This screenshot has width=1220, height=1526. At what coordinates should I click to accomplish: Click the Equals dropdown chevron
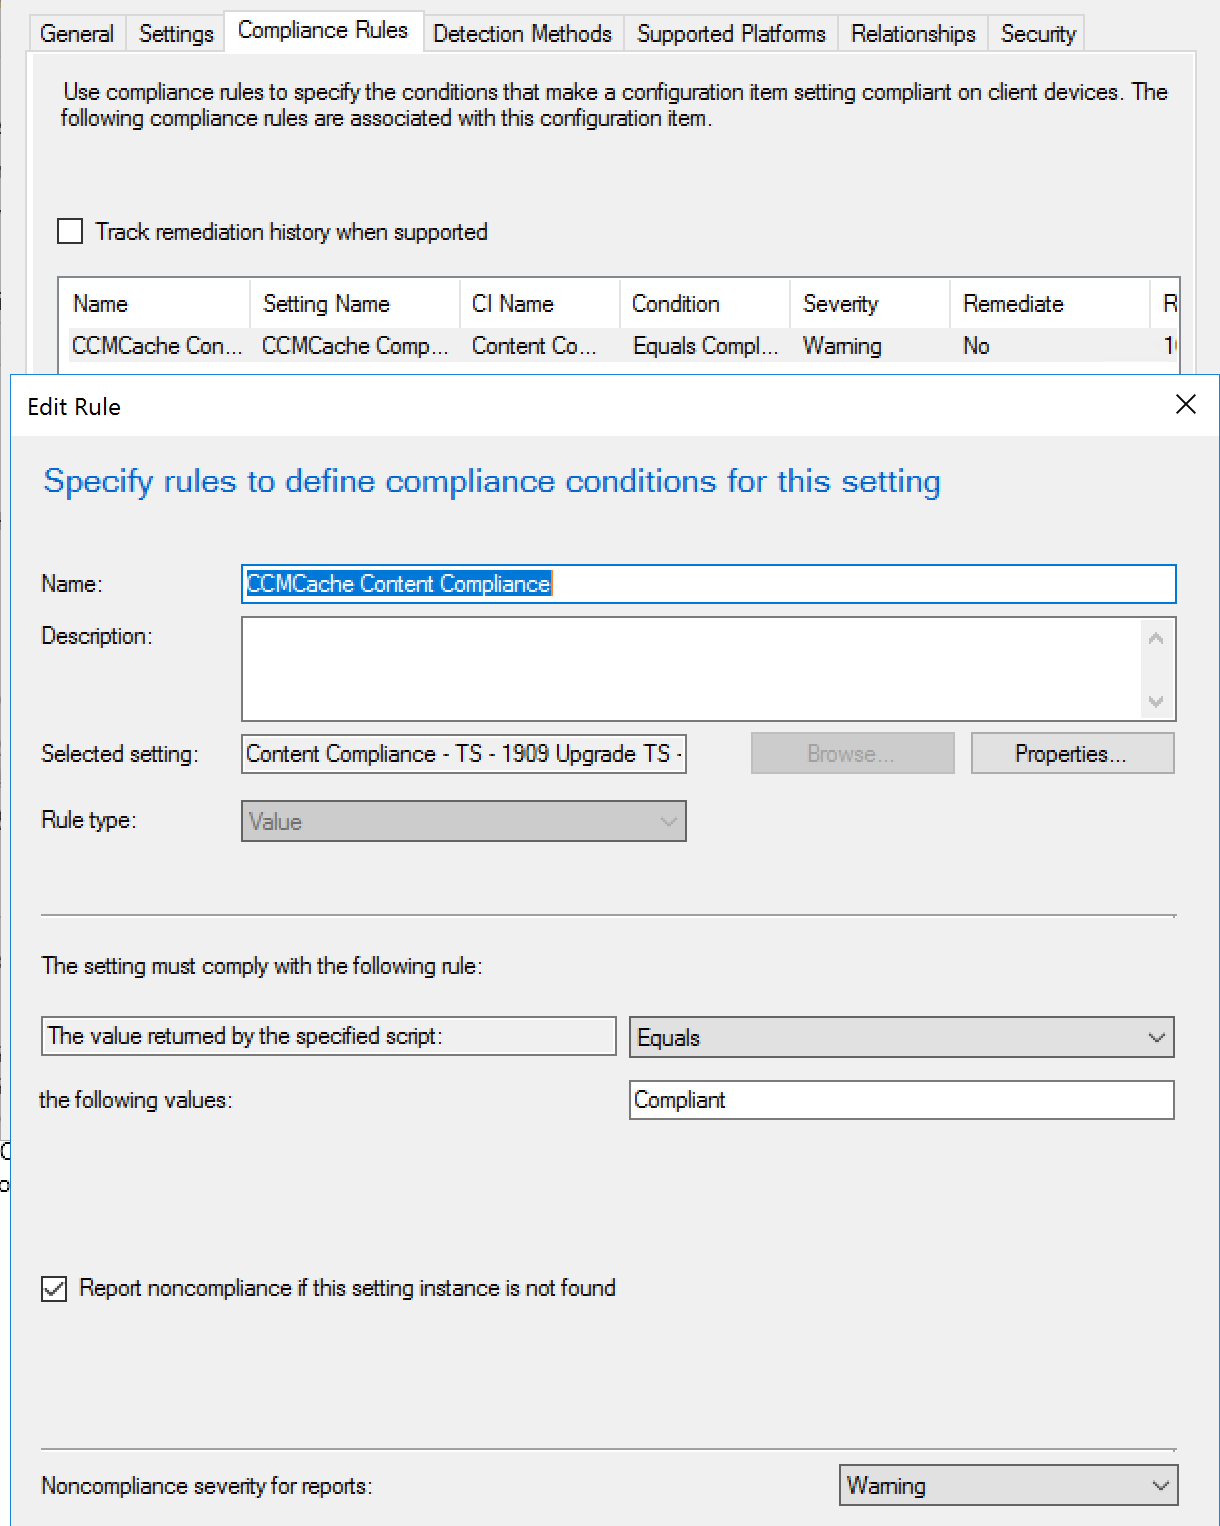(1157, 1037)
